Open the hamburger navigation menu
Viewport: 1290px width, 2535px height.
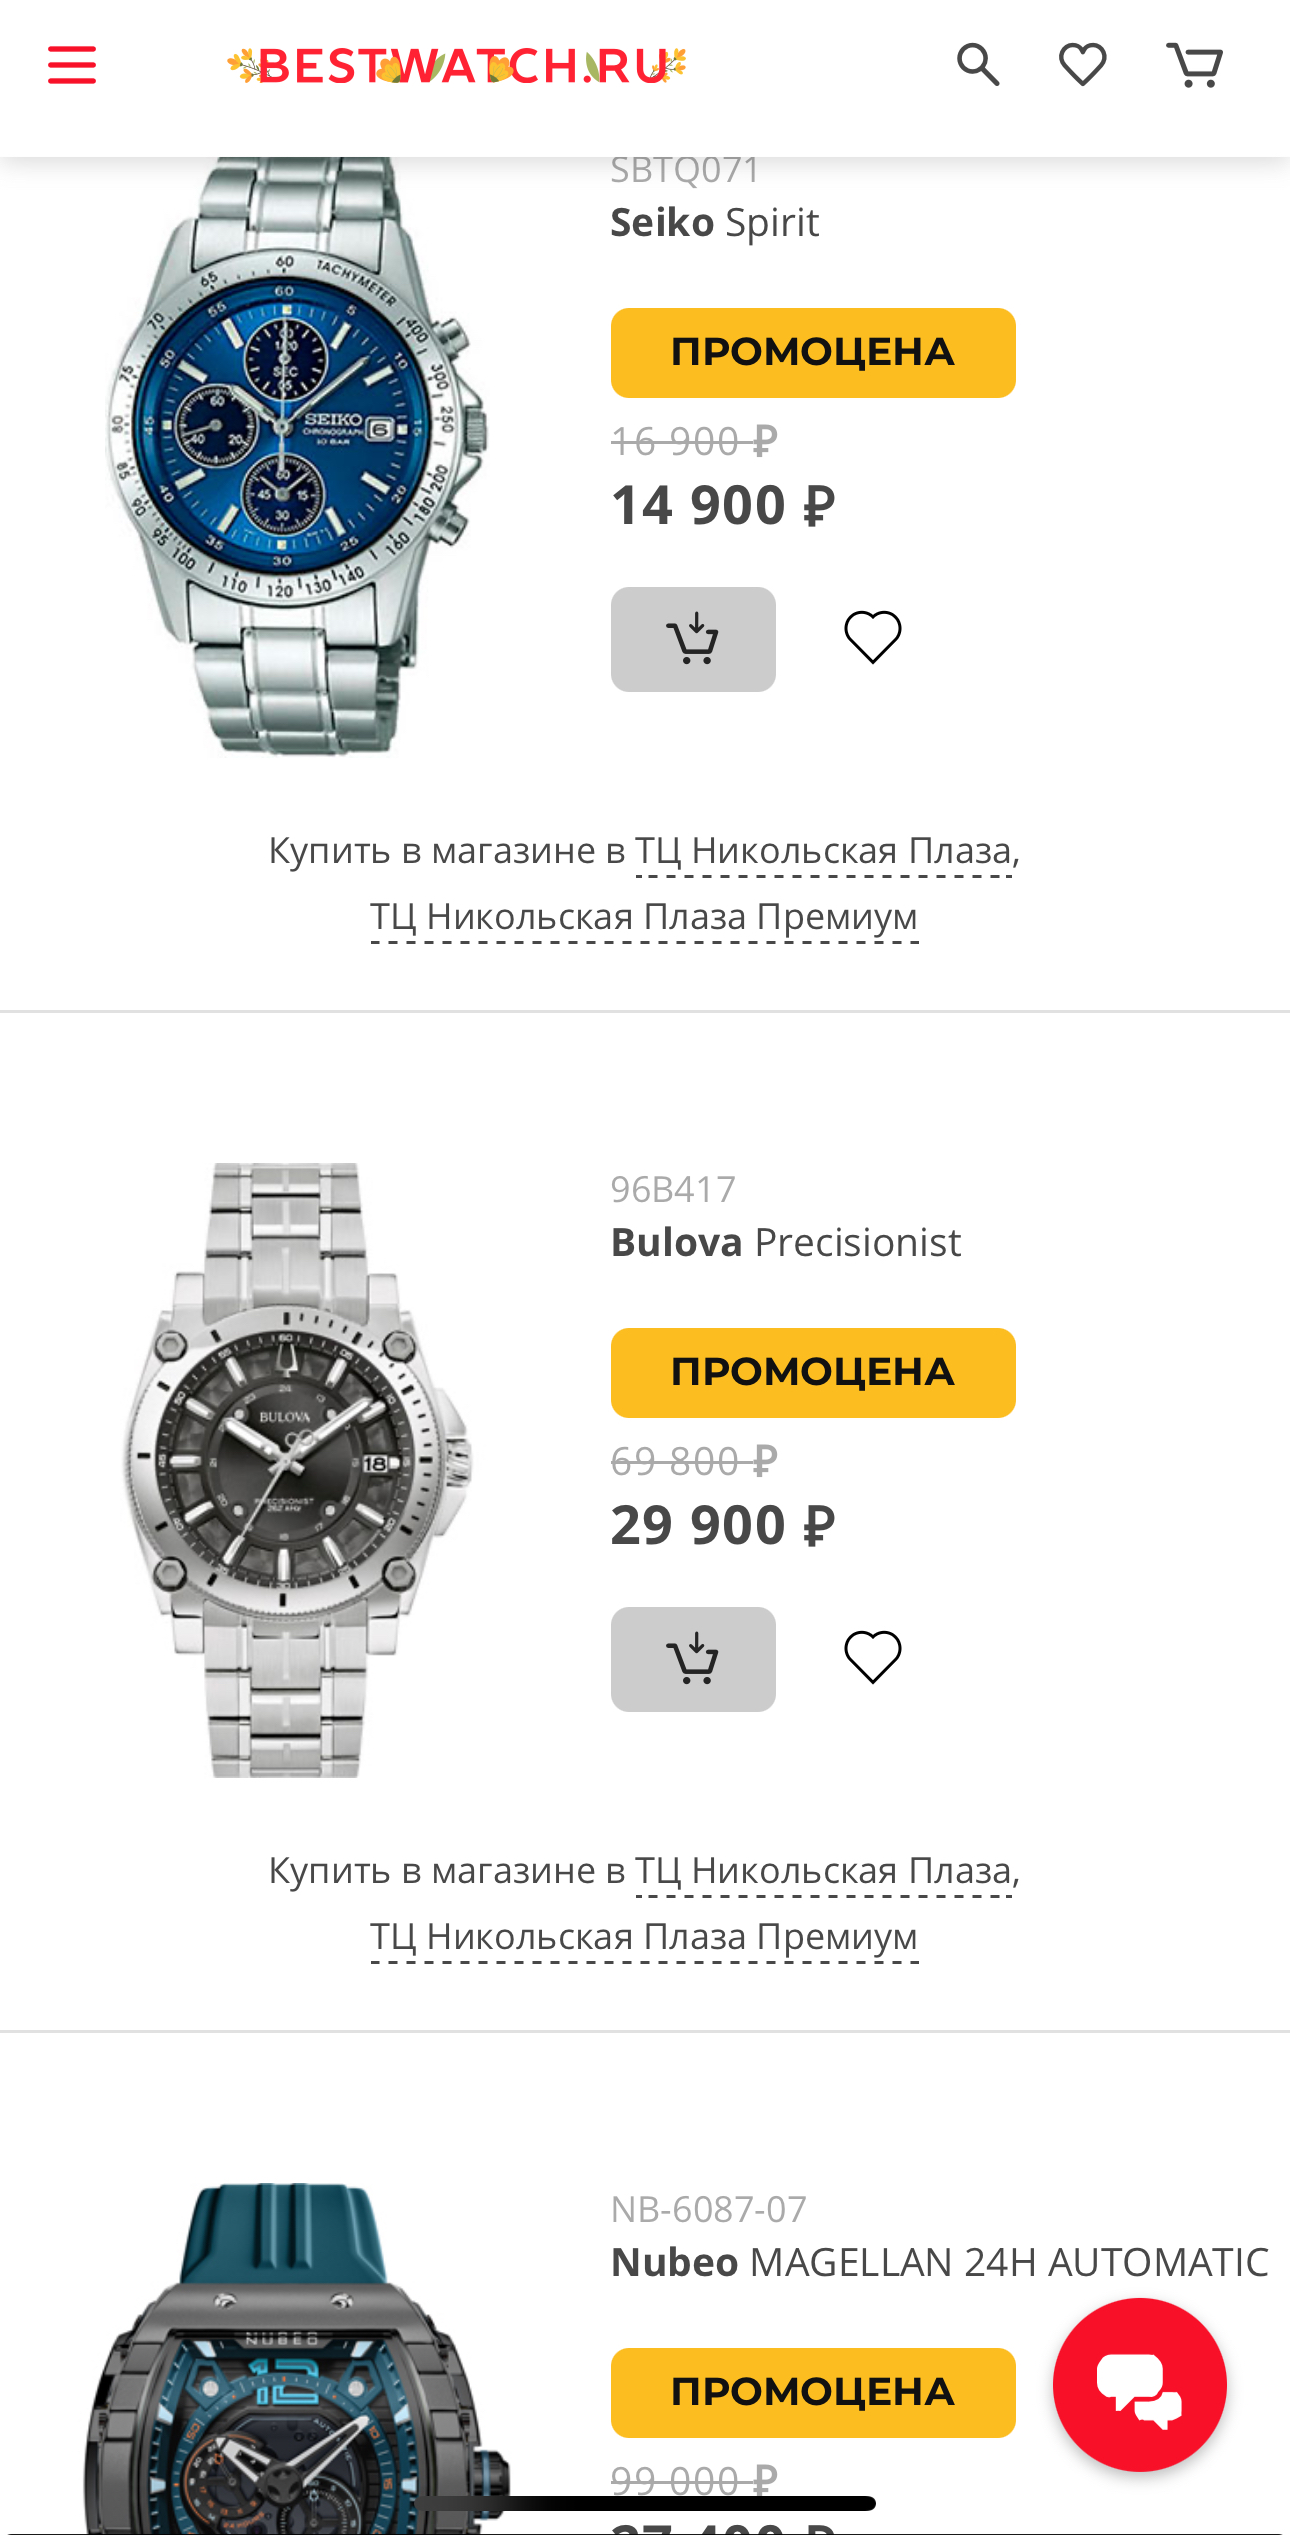(71, 63)
